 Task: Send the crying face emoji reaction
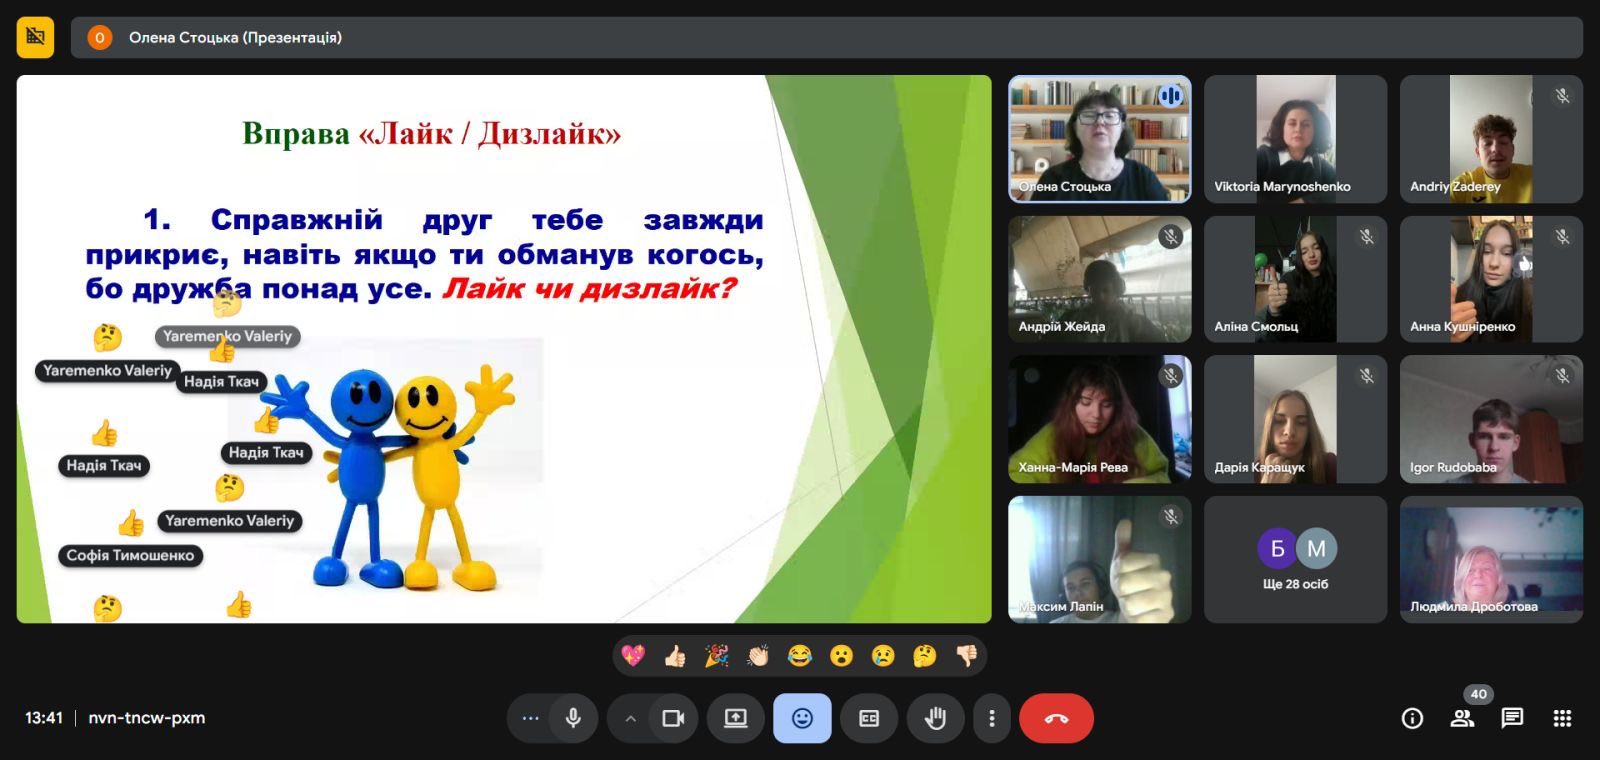pyautogui.click(x=883, y=656)
